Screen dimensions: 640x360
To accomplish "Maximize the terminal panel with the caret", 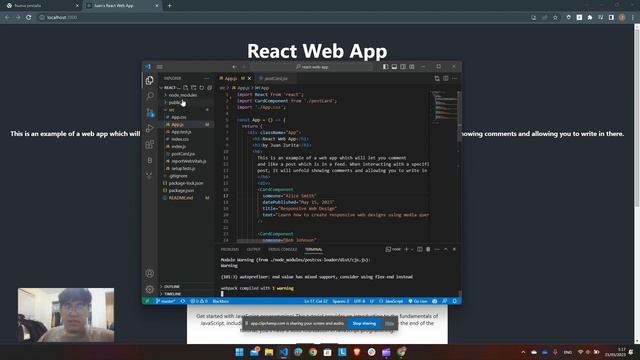I will point(446,249).
